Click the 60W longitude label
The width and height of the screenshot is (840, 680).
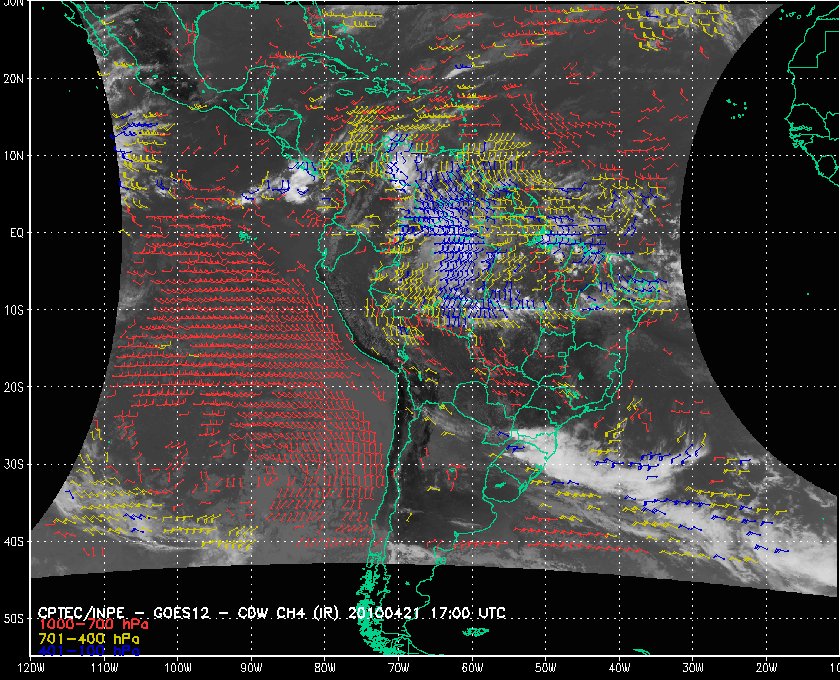(472, 667)
